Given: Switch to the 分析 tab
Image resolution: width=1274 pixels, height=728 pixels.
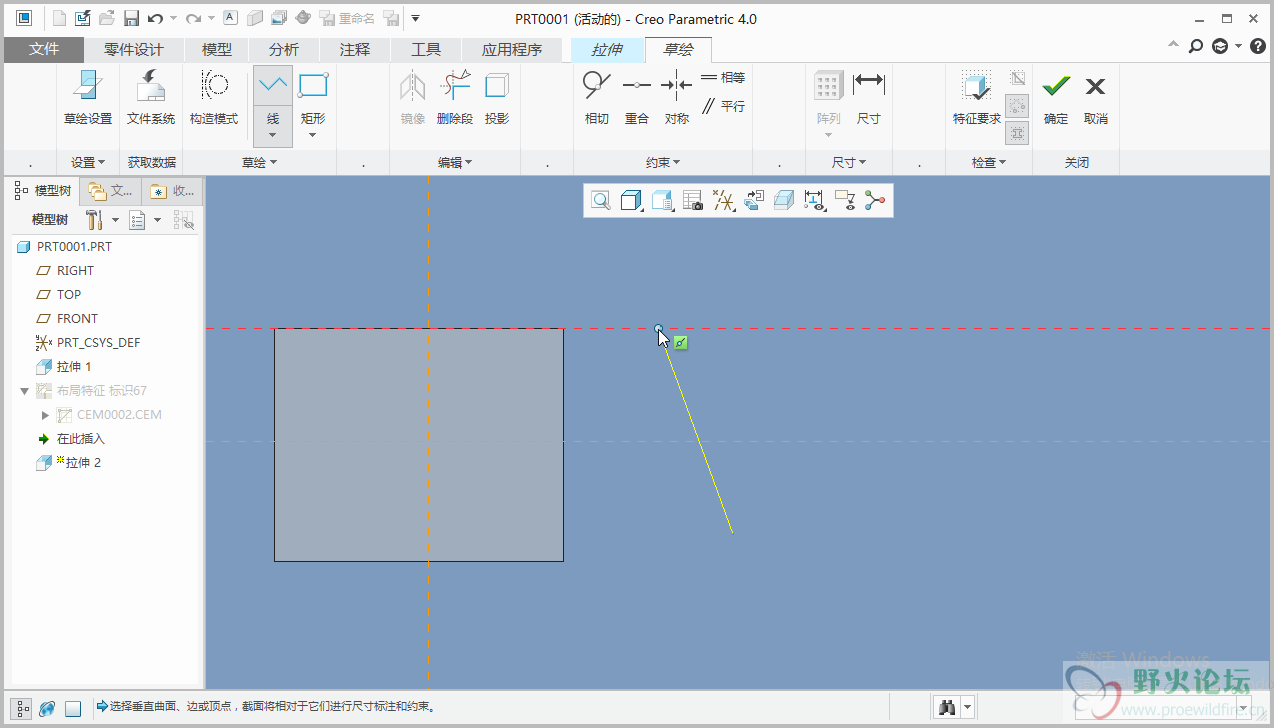Looking at the screenshot, I should point(284,49).
